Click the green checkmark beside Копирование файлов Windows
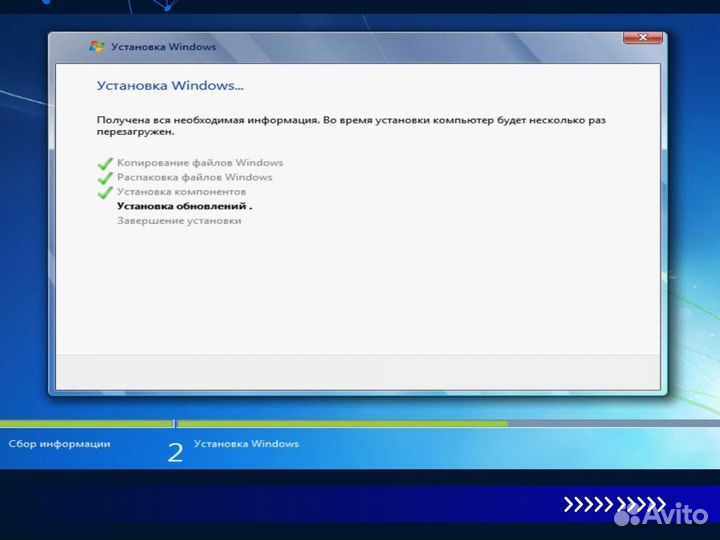Image resolution: width=720 pixels, height=540 pixels. point(105,163)
